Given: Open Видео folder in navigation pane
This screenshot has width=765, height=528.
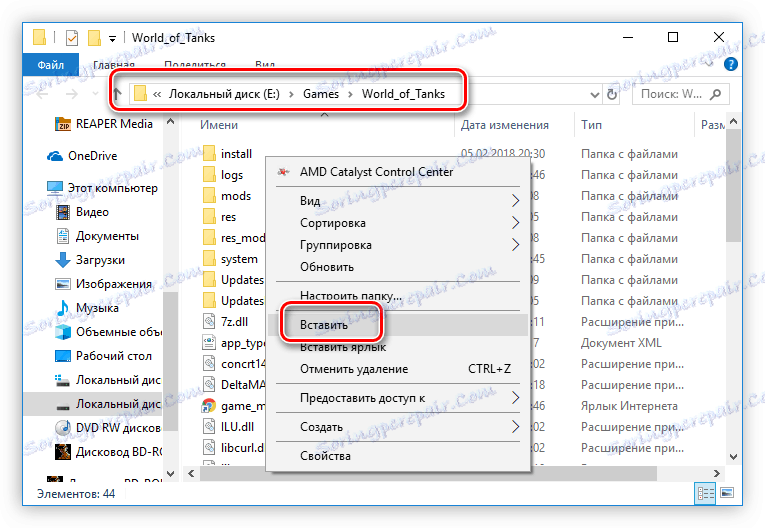Looking at the screenshot, I should click(82, 212).
